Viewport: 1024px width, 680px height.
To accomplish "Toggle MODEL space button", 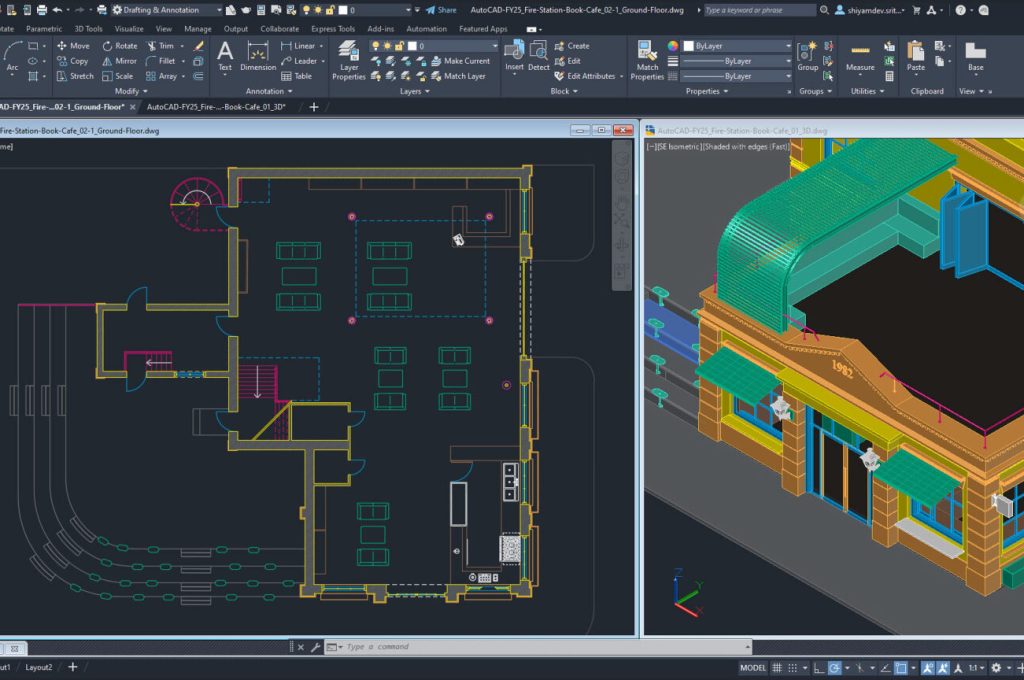I will [x=752, y=668].
